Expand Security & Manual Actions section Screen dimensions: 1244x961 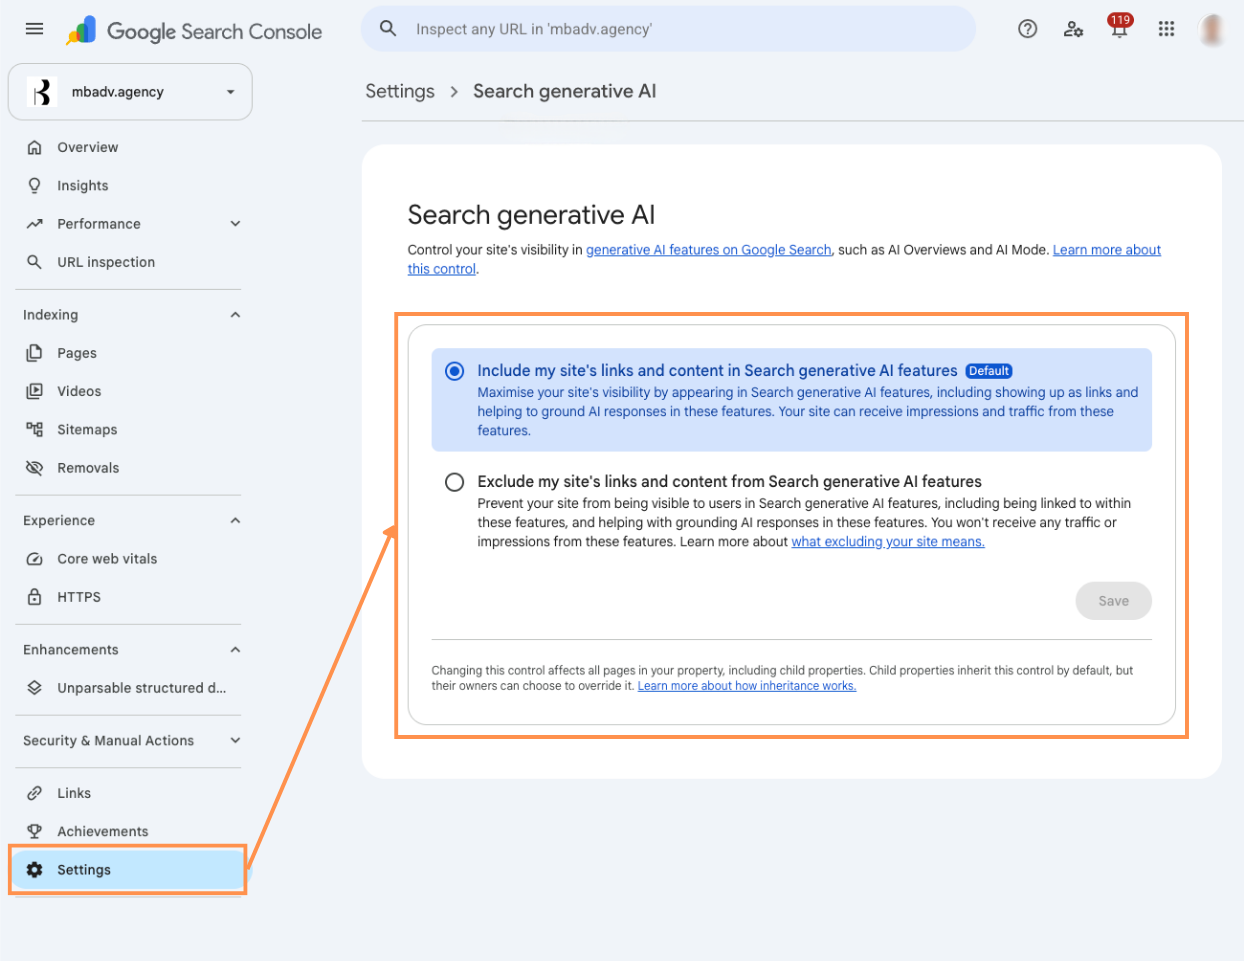(x=236, y=741)
